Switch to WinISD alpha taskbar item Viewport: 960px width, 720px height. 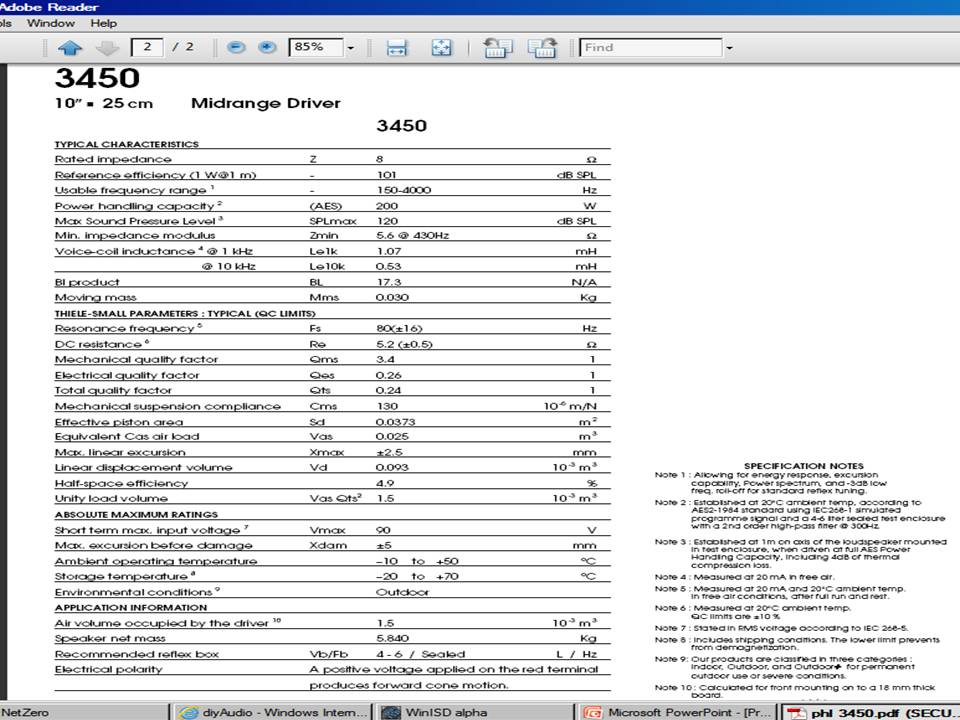(474, 712)
